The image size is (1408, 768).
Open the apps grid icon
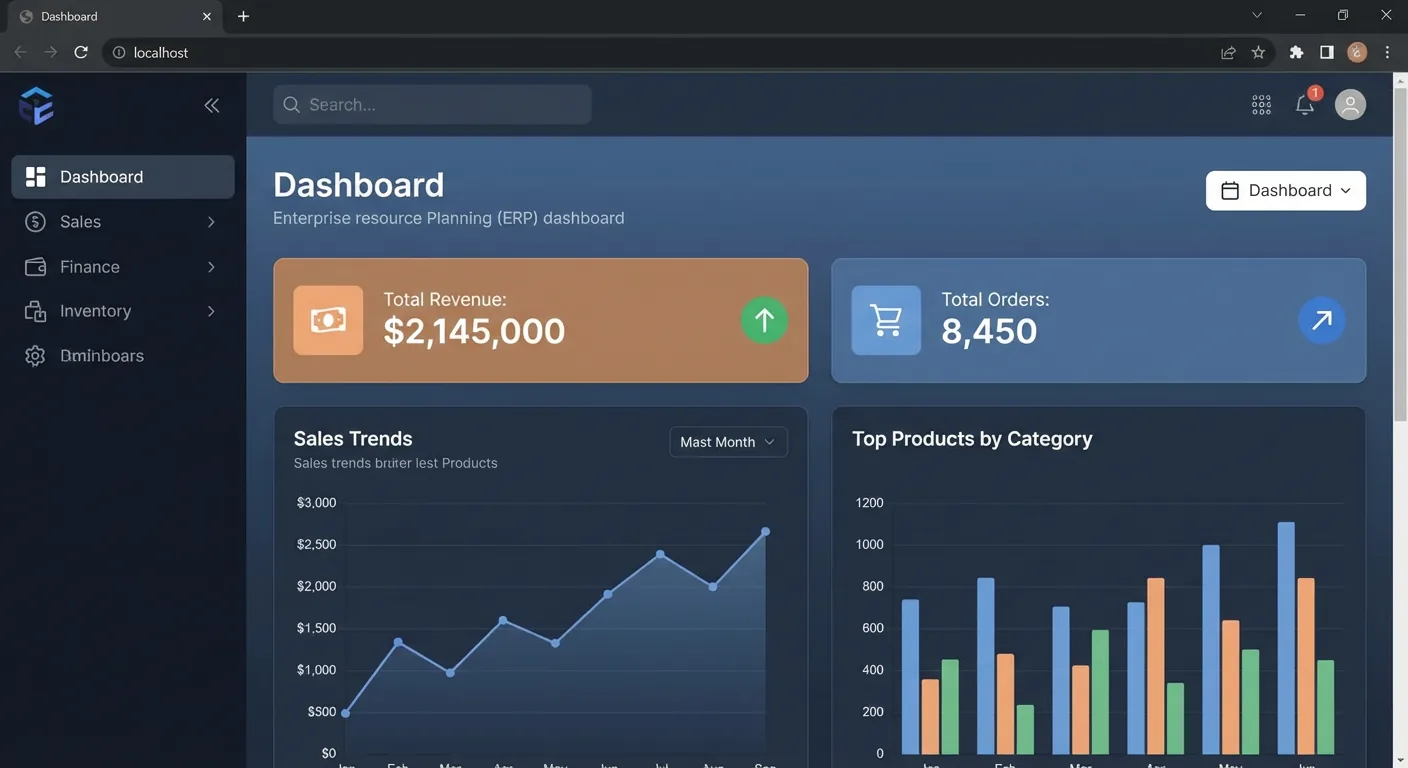pos(1261,105)
